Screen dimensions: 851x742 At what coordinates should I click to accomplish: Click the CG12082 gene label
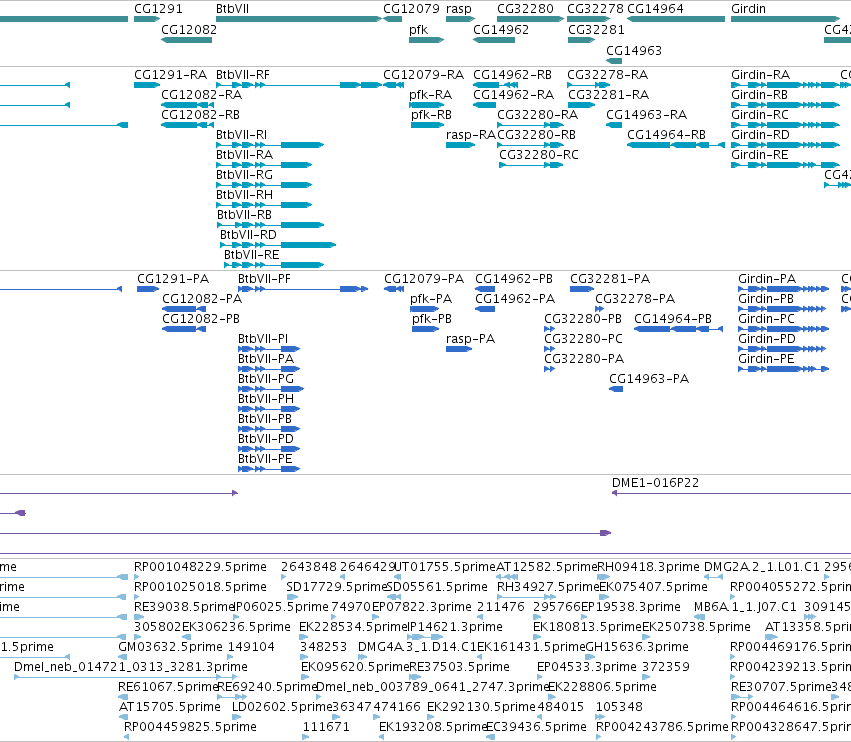coord(189,29)
